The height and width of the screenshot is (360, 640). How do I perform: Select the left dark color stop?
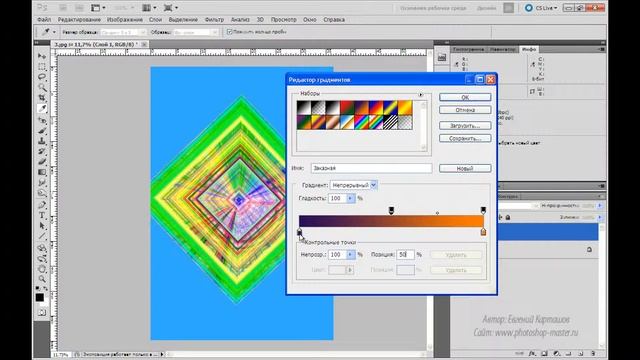coord(299,232)
